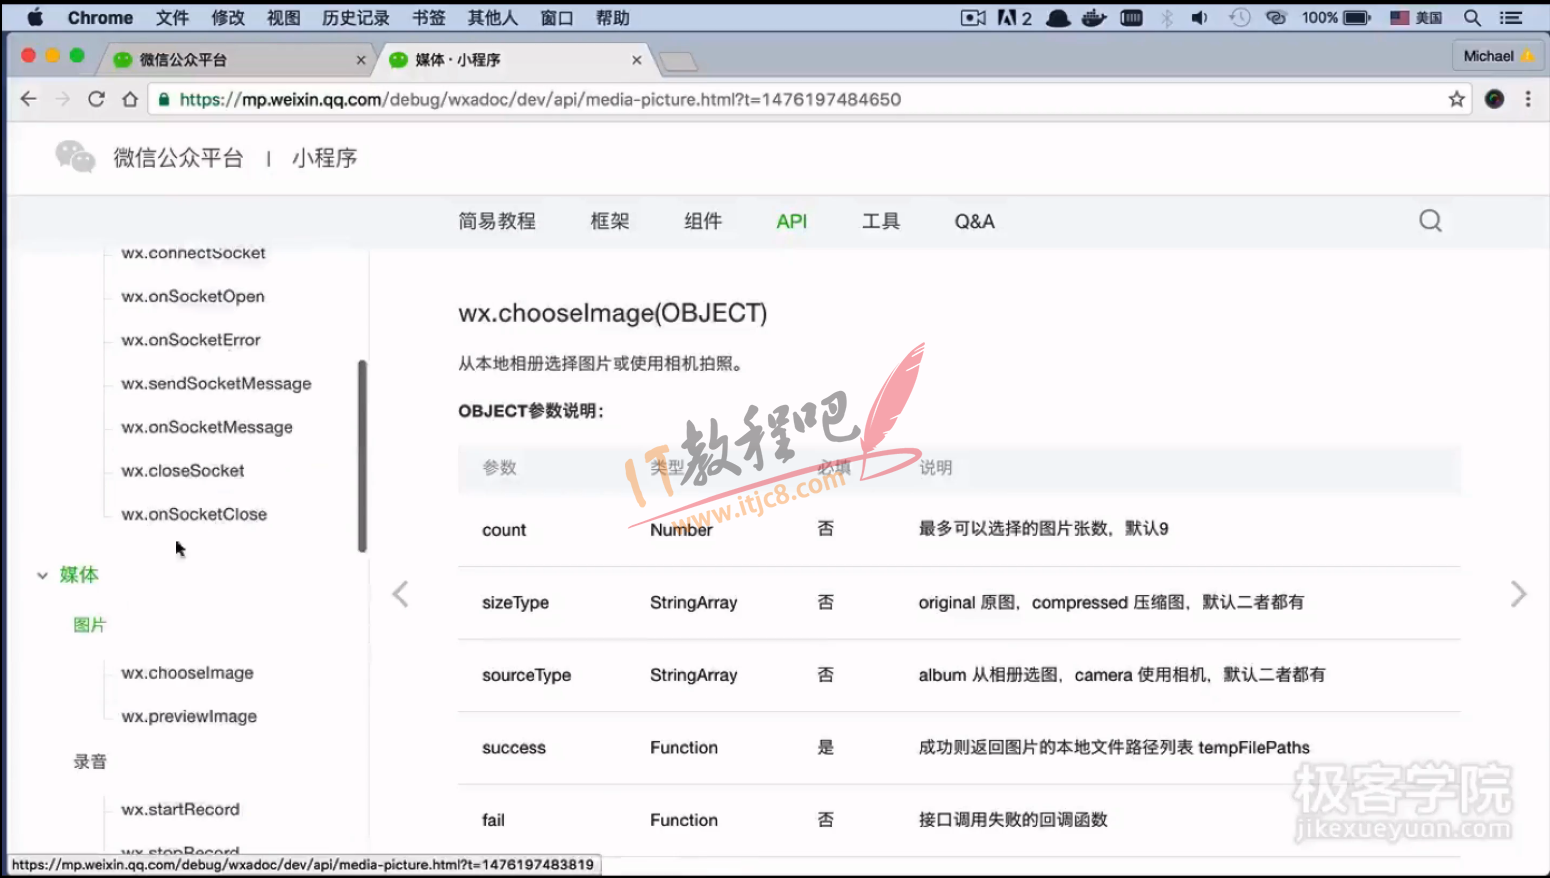Click the secure lock icon in the address bar

[x=163, y=99]
